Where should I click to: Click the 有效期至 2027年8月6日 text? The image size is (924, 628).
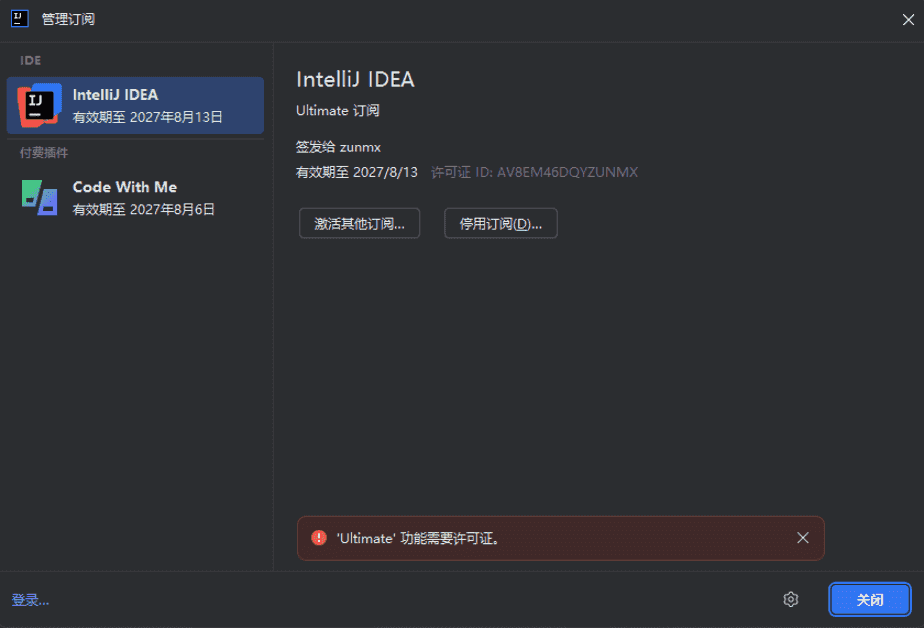143,210
